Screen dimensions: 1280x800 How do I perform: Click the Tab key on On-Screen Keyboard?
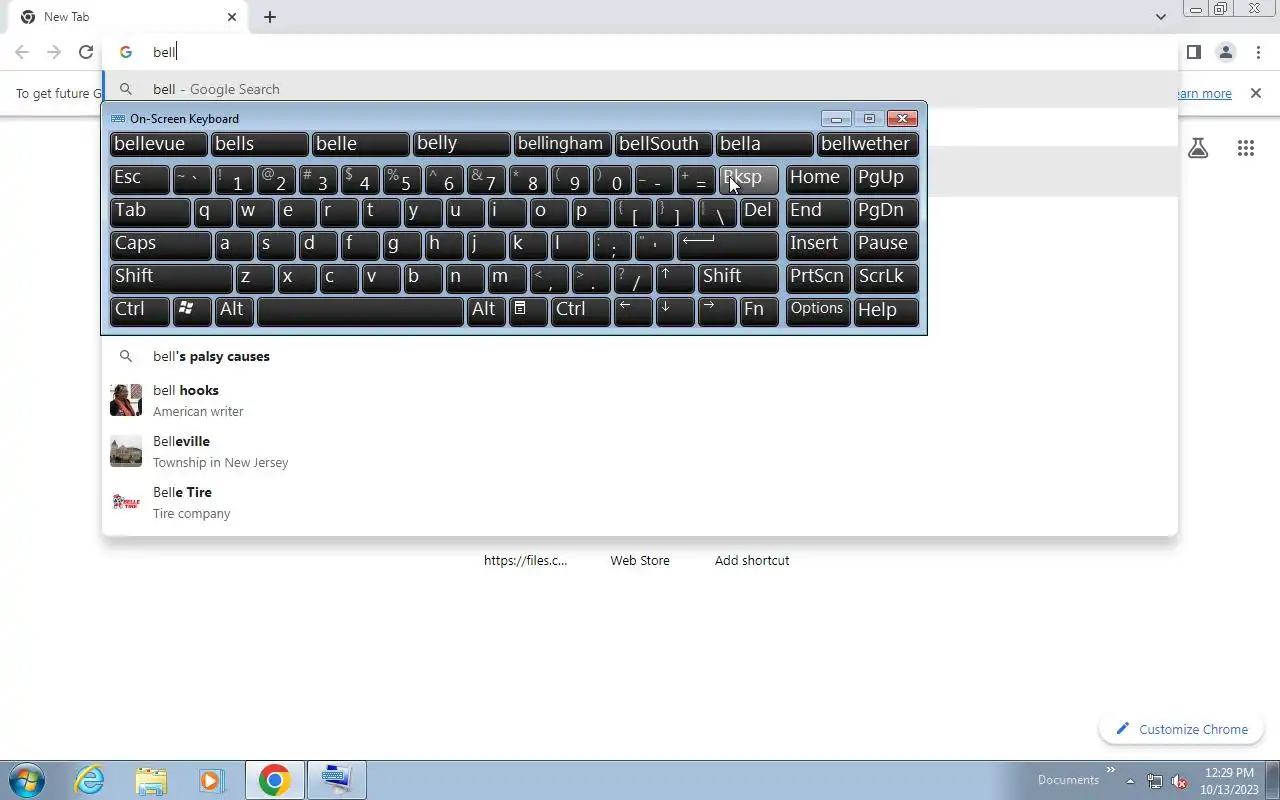[x=150, y=212]
